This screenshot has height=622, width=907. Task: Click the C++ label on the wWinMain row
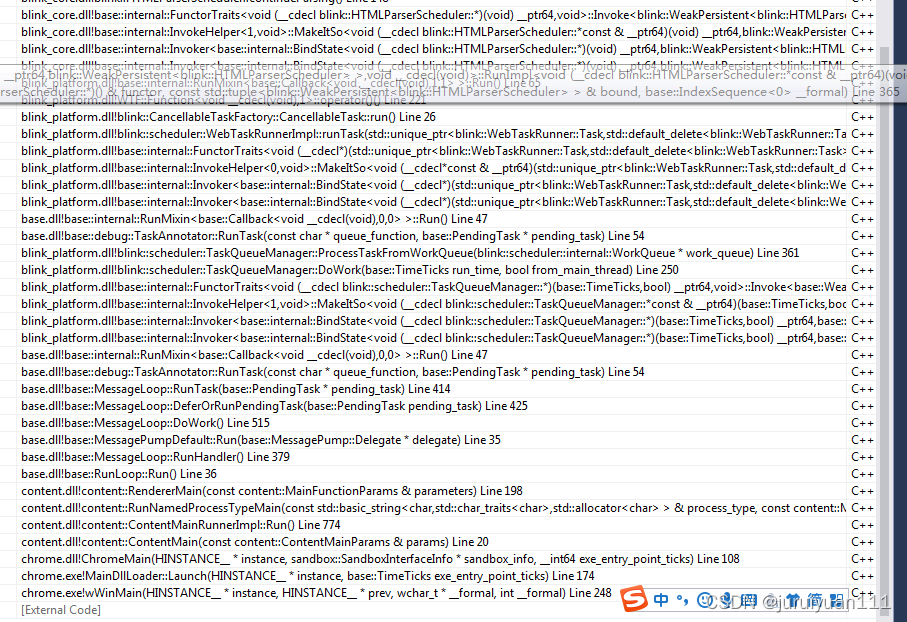click(x=862, y=592)
